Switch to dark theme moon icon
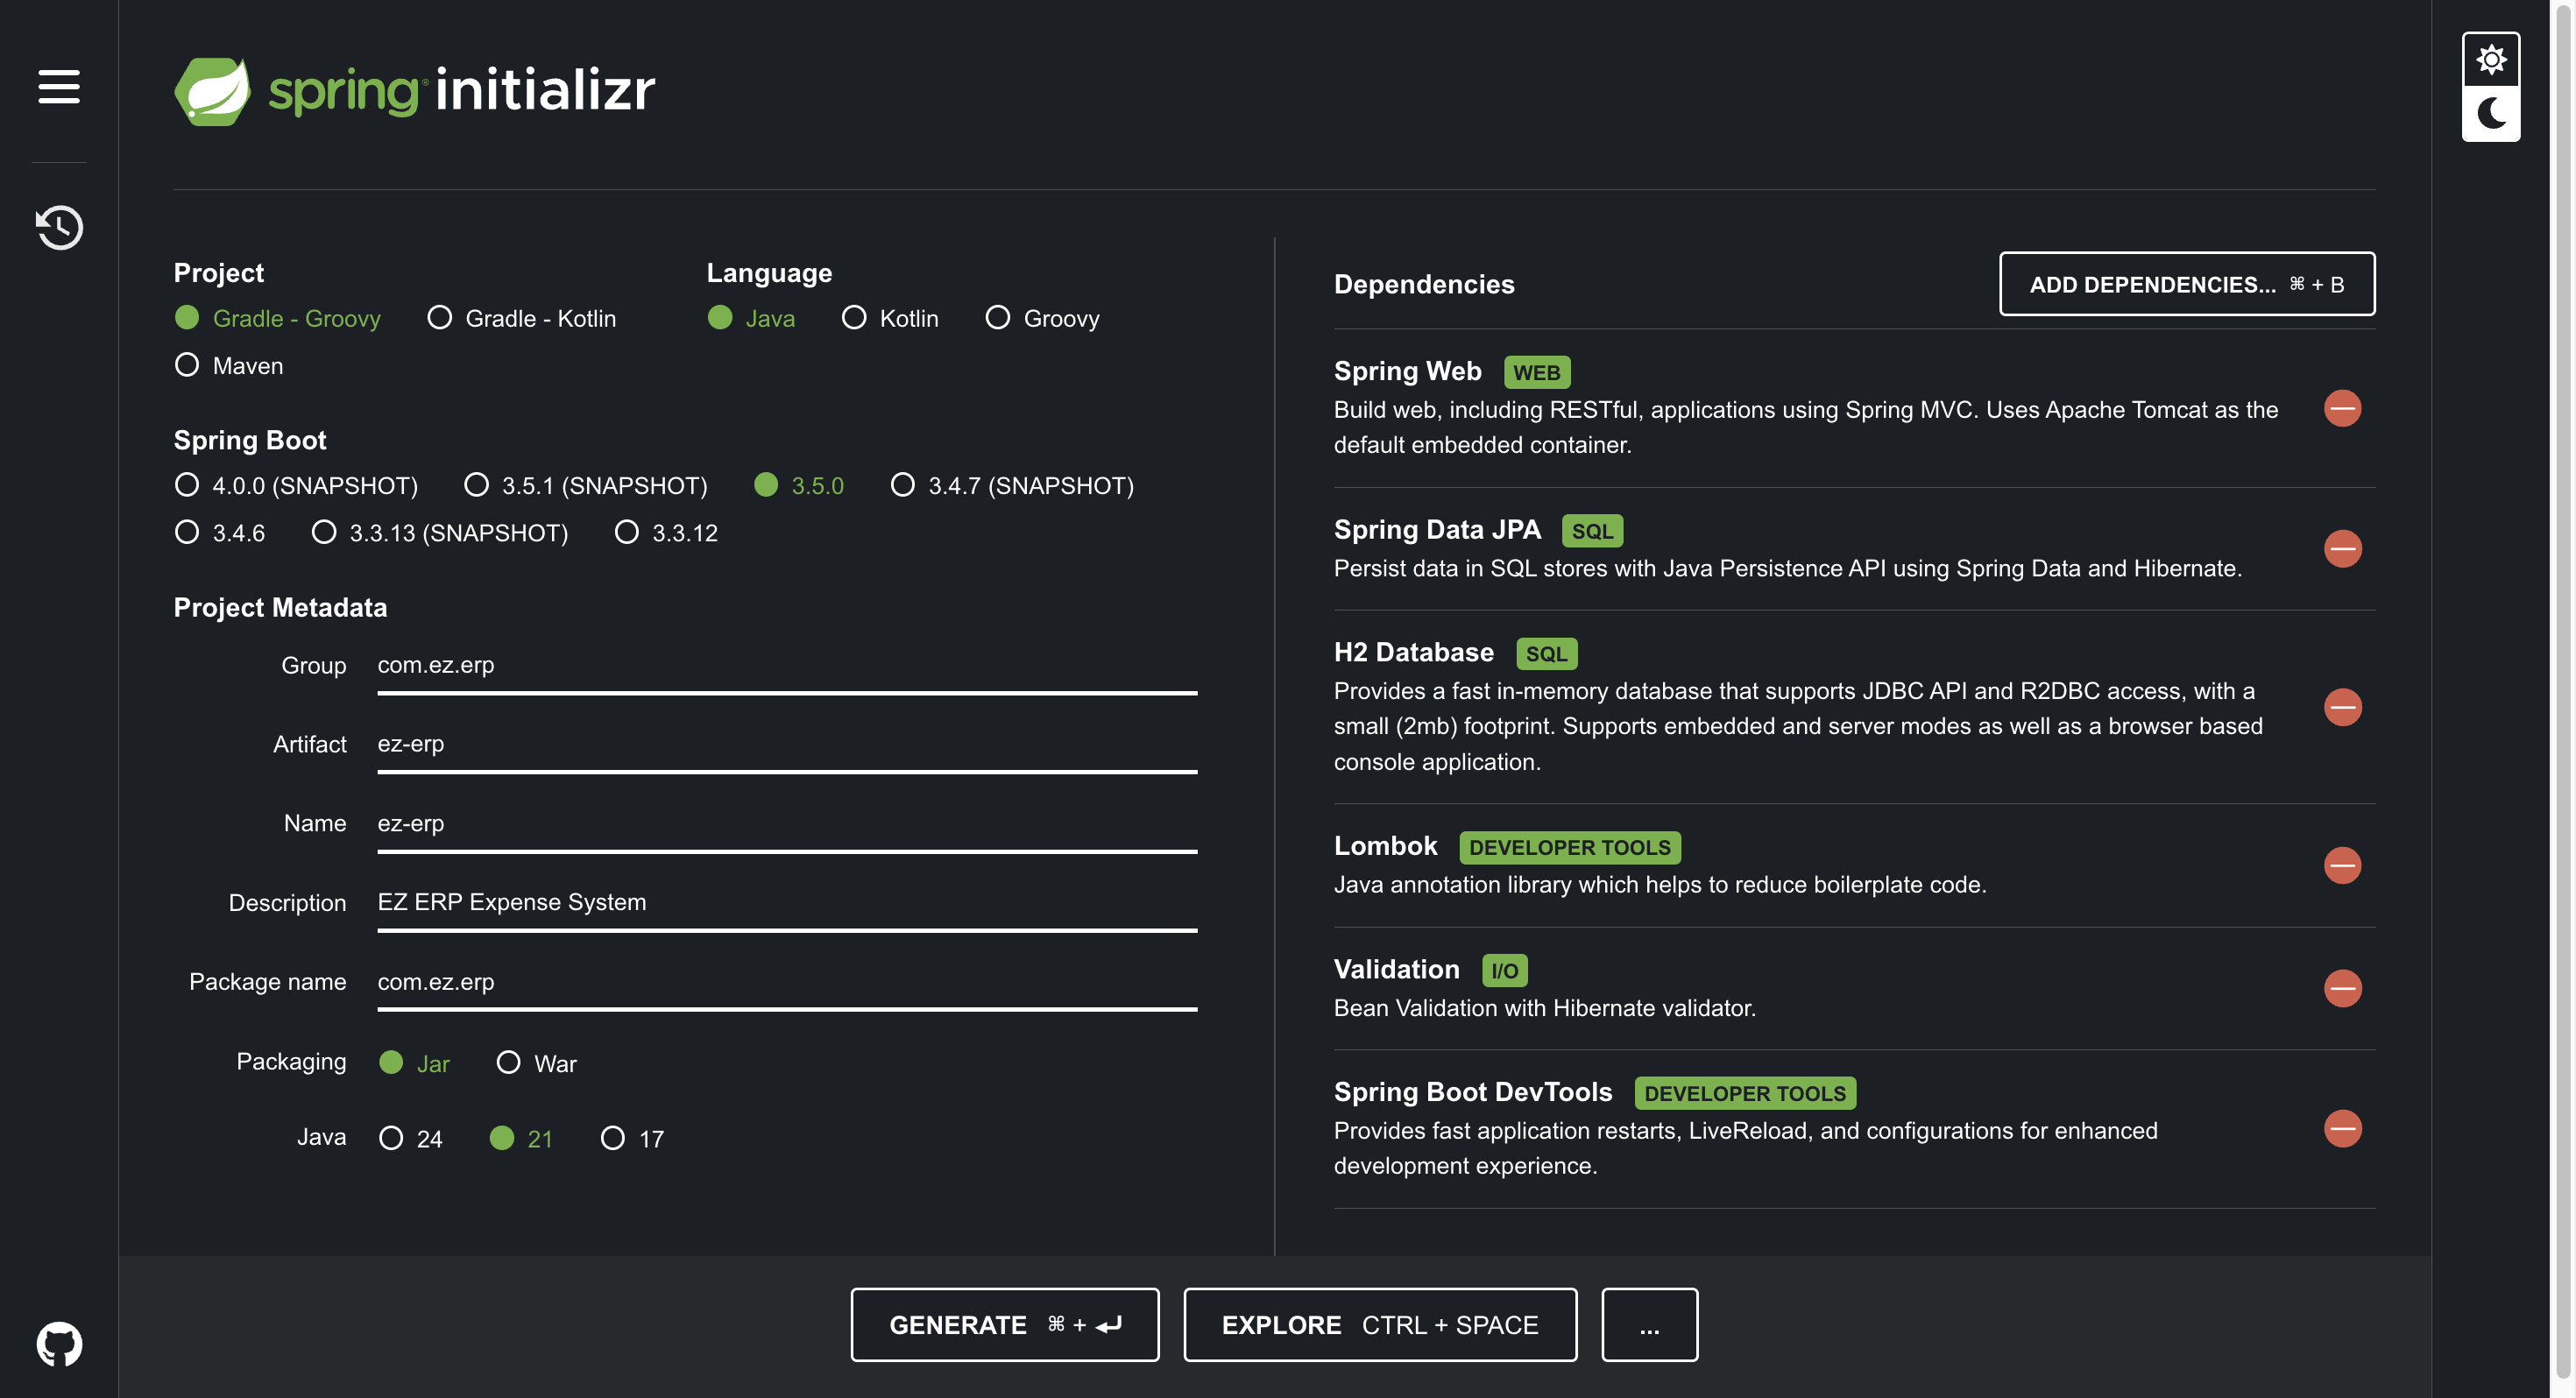Screen dimensions: 2576x1398 (x=2490, y=113)
